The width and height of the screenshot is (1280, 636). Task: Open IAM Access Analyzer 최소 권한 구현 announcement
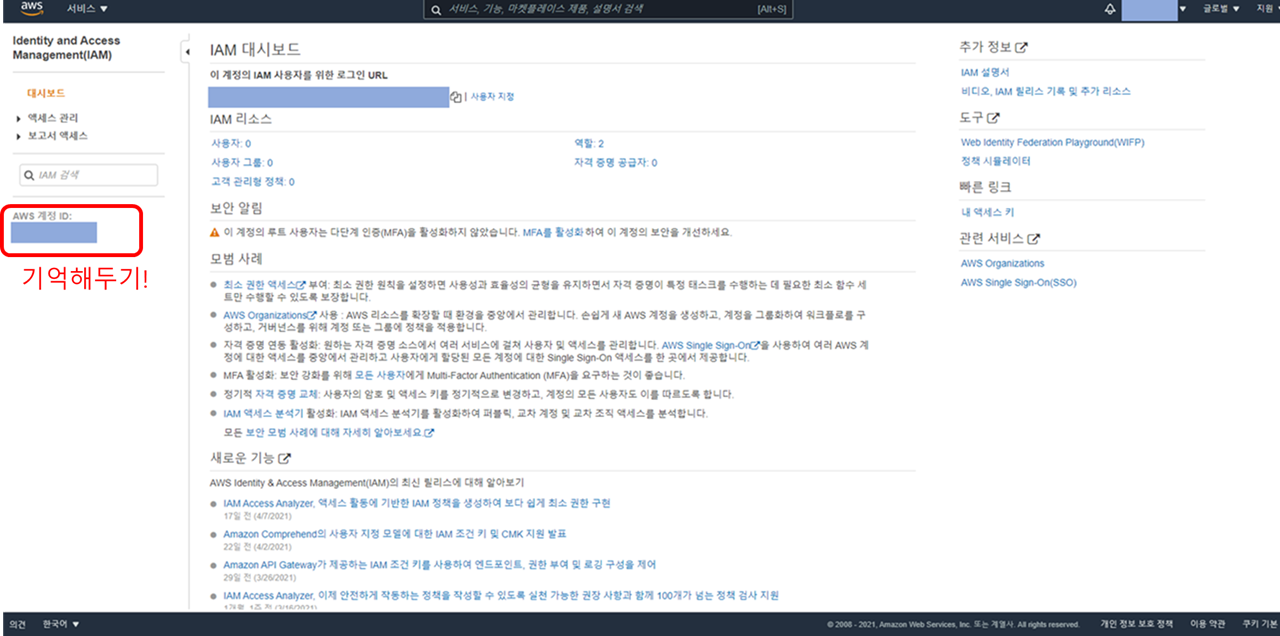coord(417,503)
